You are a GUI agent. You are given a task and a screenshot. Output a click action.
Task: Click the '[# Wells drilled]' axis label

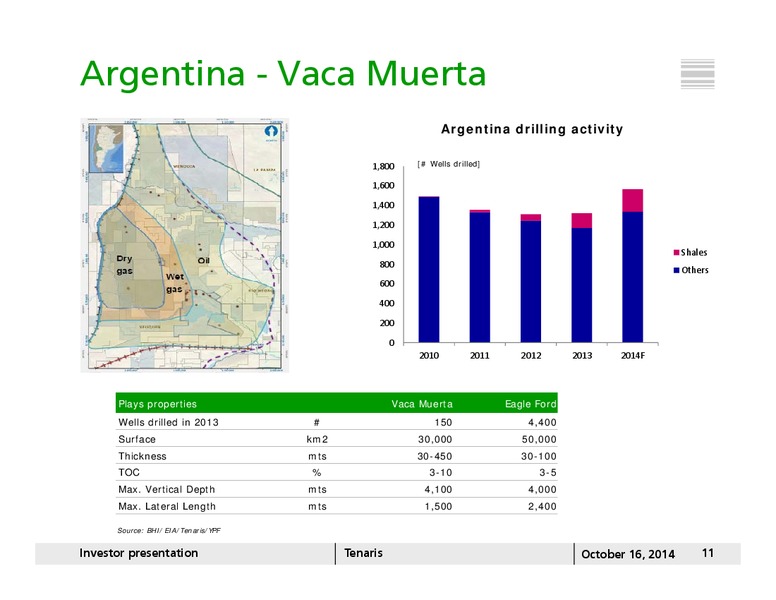point(448,164)
